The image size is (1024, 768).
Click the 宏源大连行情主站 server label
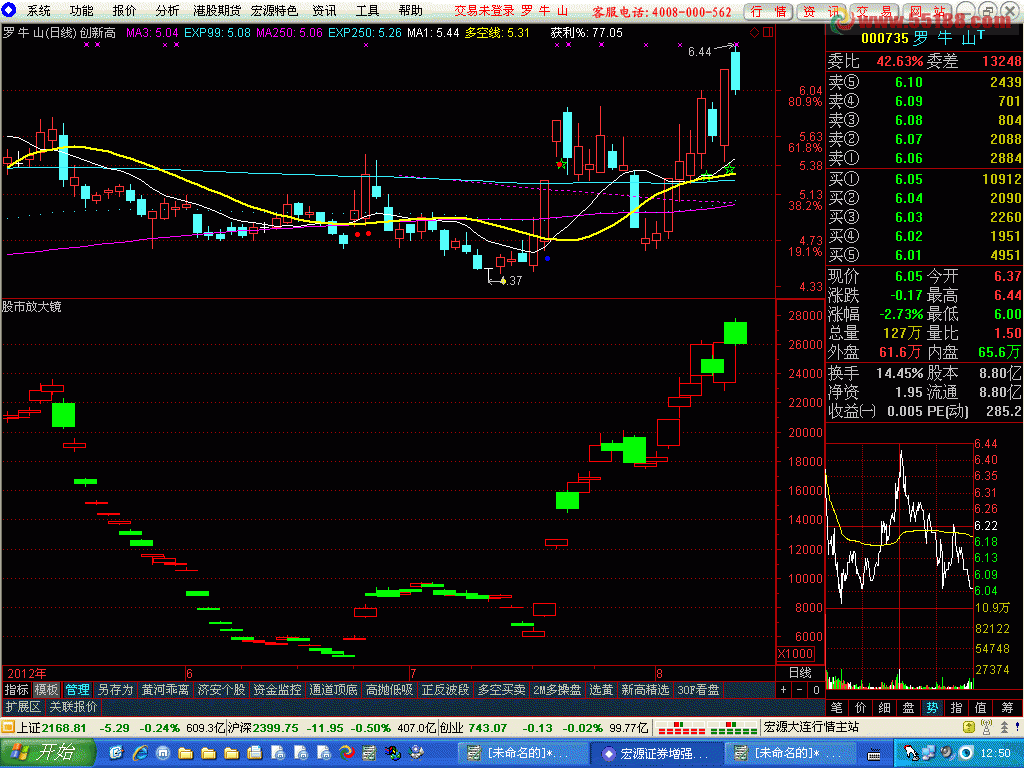810,727
